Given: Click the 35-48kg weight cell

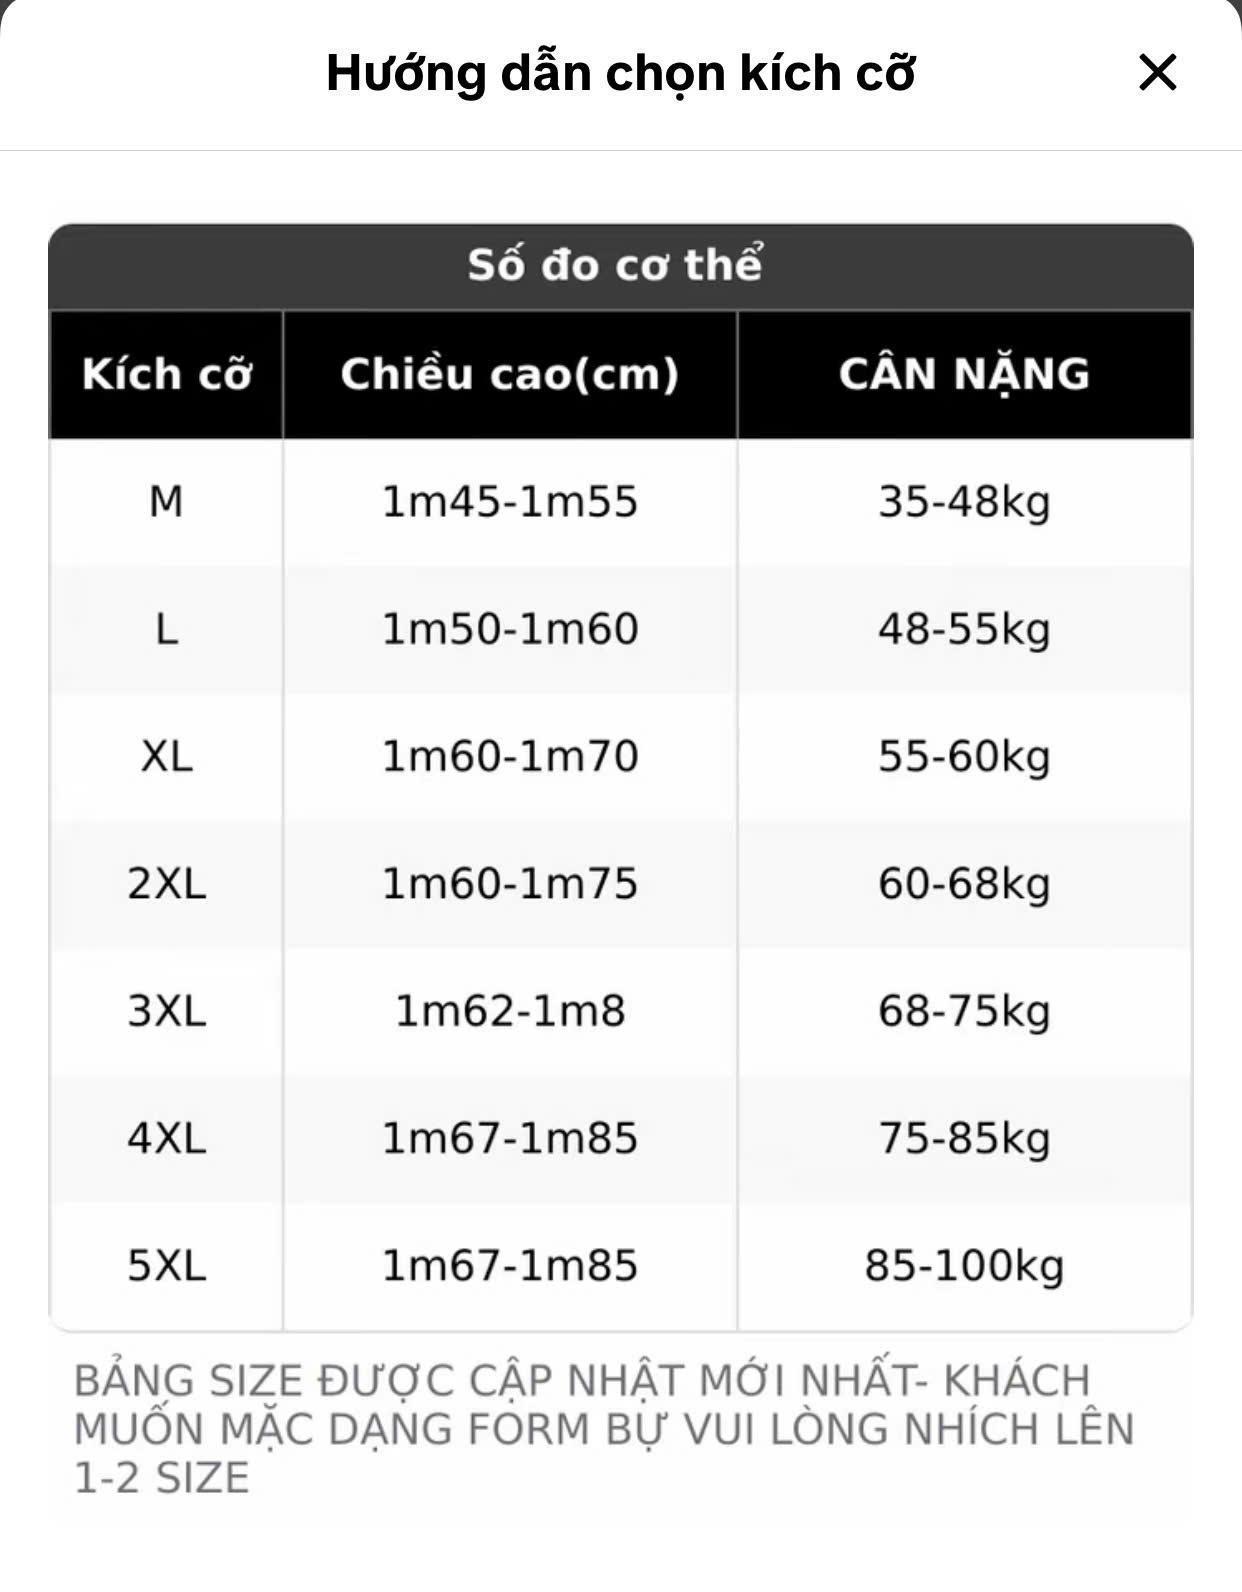Looking at the screenshot, I should [x=965, y=502].
